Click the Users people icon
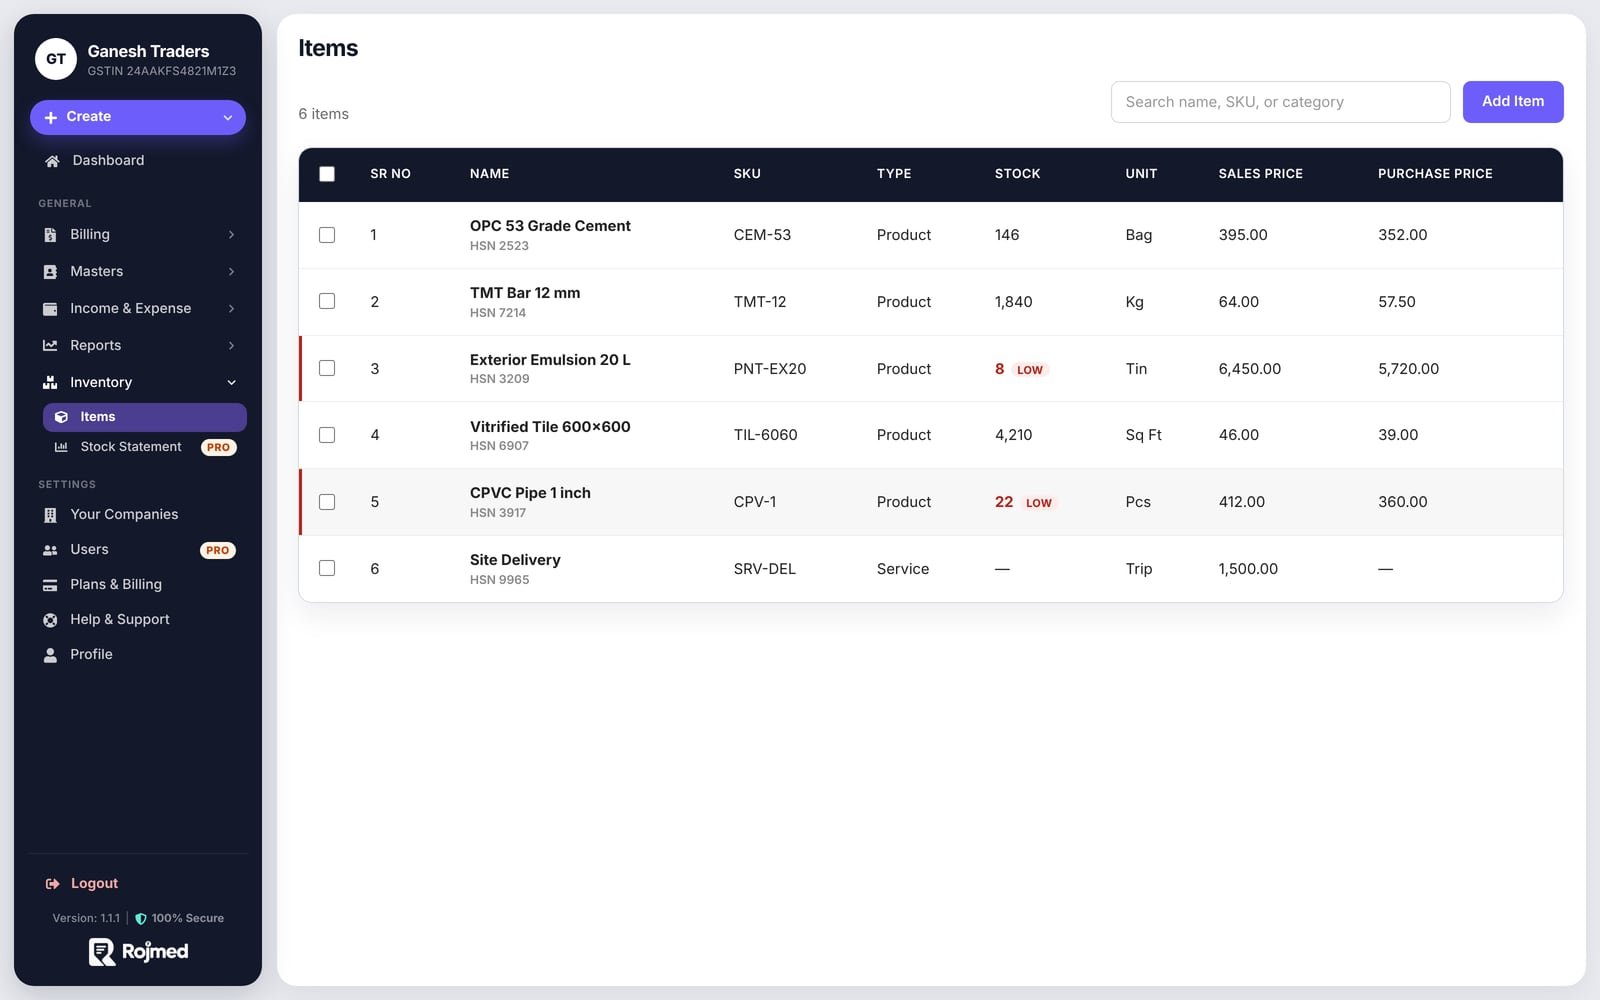 [x=50, y=550]
